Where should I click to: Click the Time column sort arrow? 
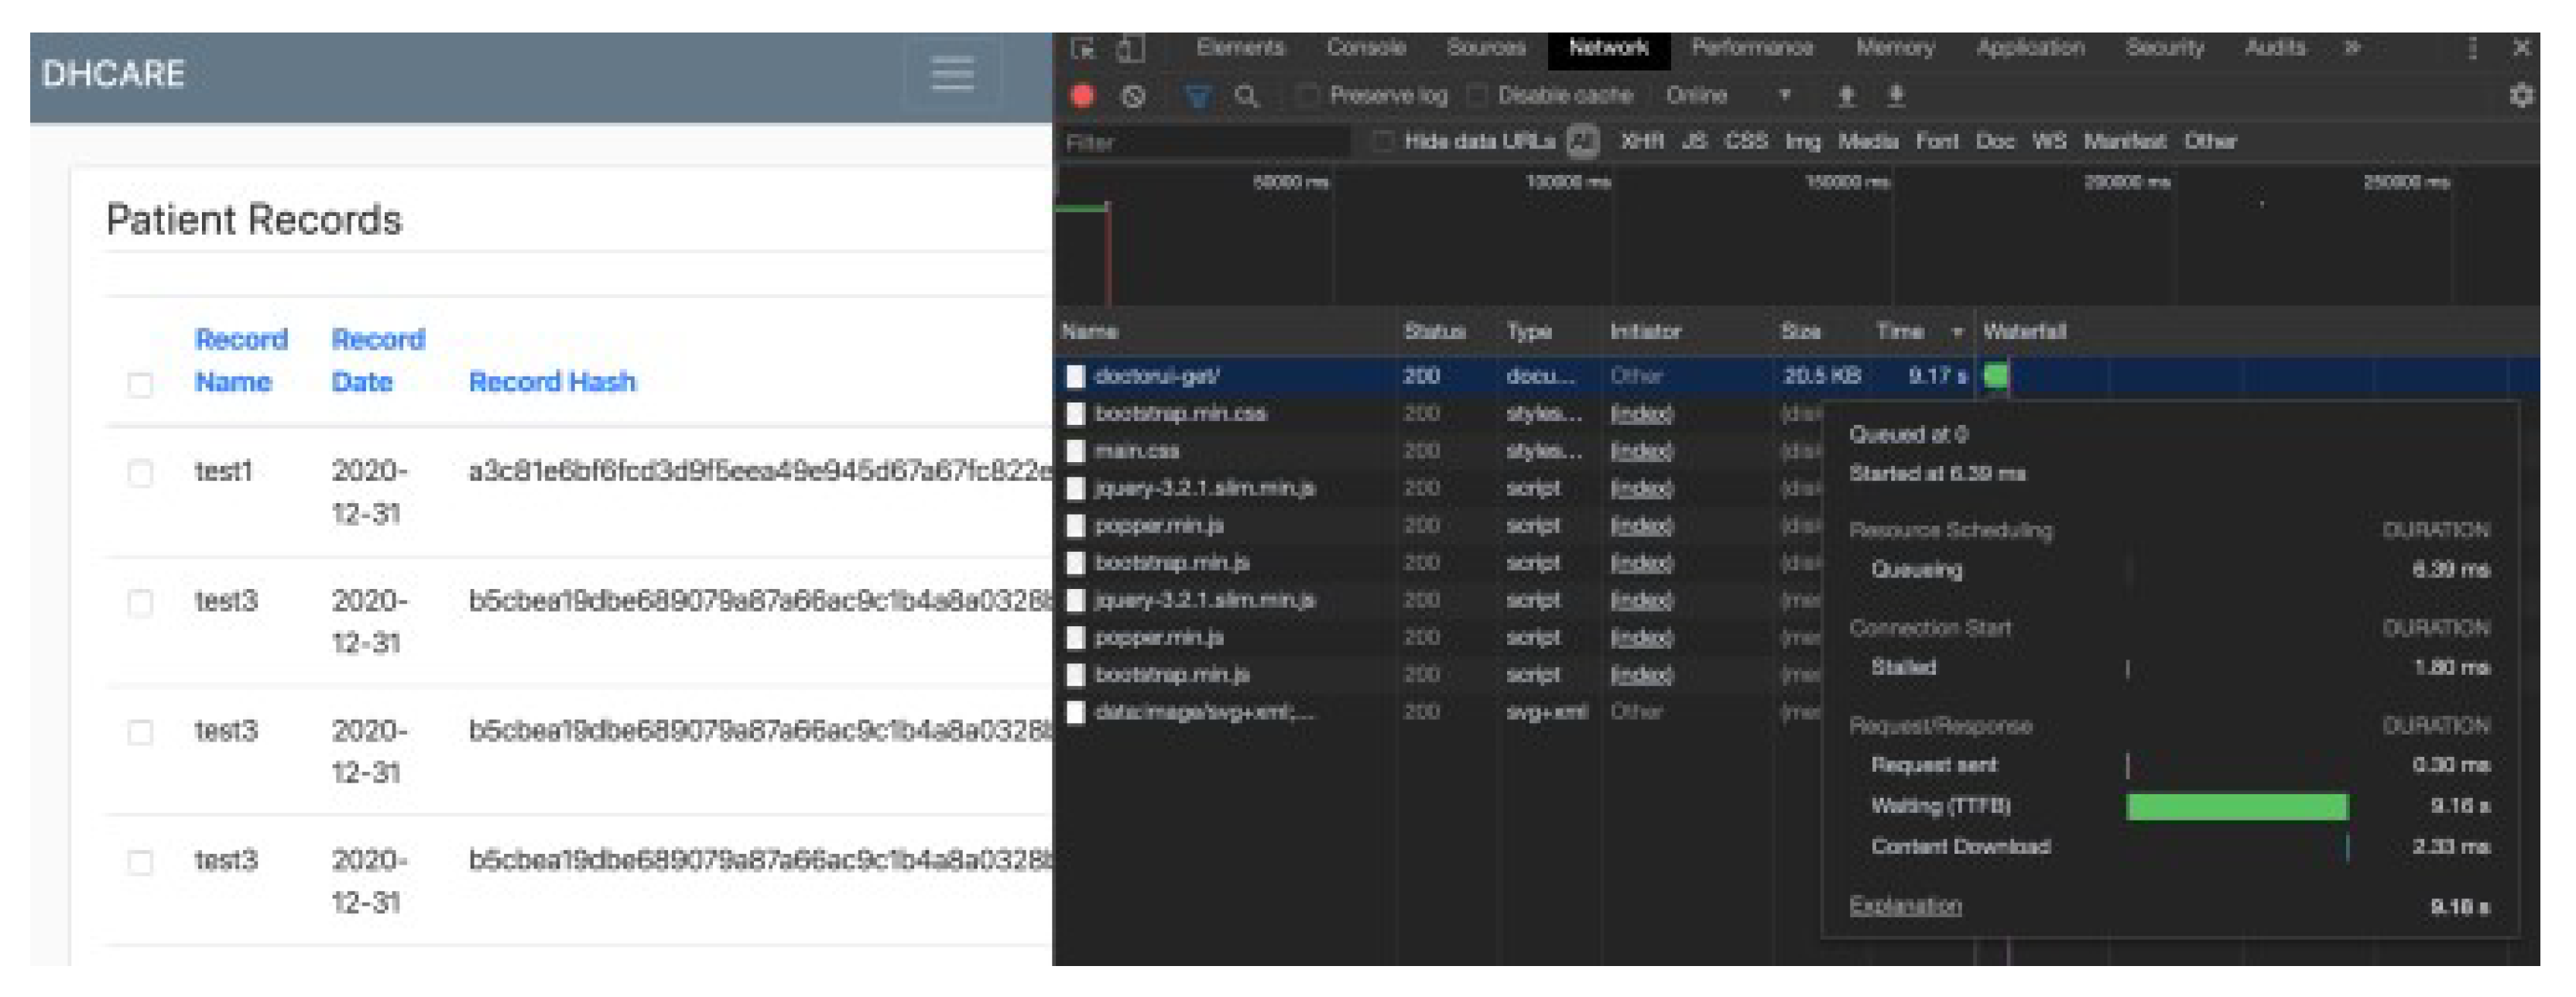click(1957, 332)
